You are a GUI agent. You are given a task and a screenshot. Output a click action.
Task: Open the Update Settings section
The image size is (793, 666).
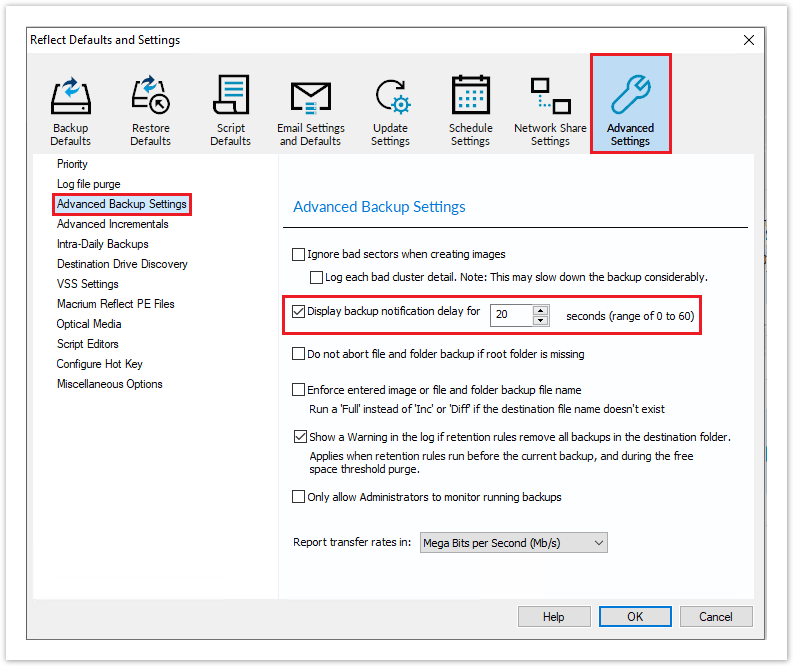390,112
